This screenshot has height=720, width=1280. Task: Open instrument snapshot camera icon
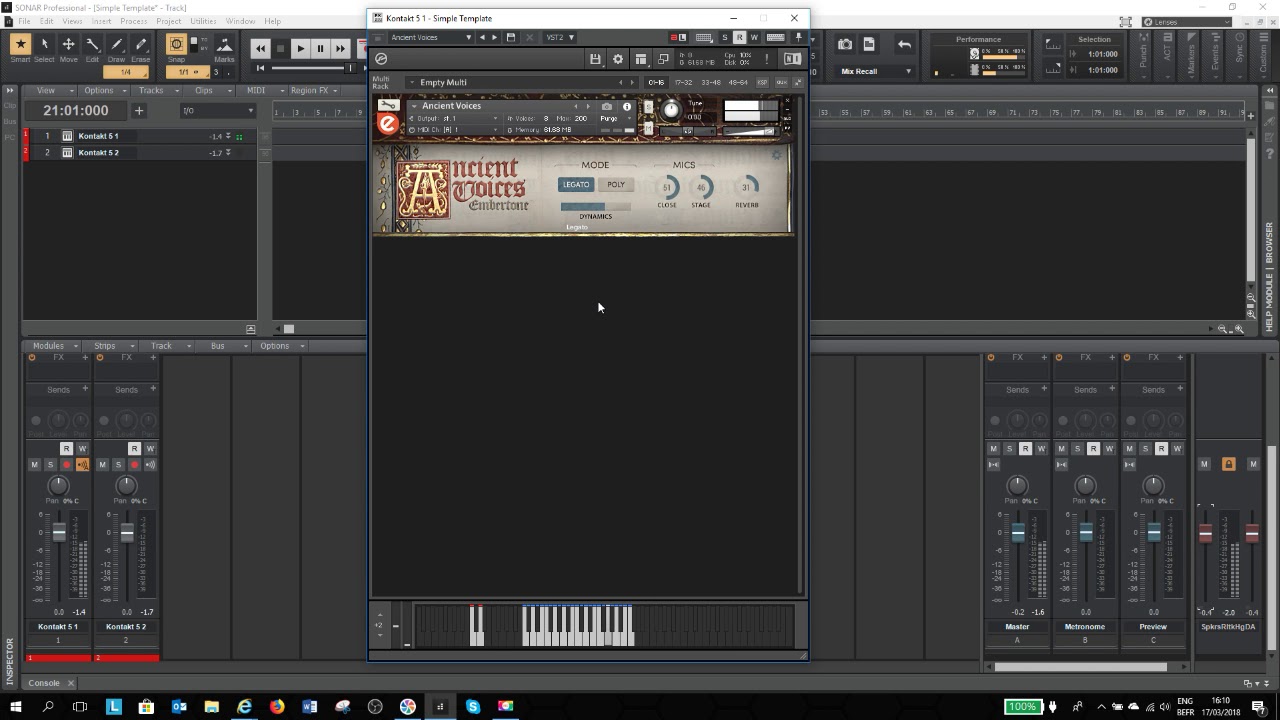click(607, 106)
